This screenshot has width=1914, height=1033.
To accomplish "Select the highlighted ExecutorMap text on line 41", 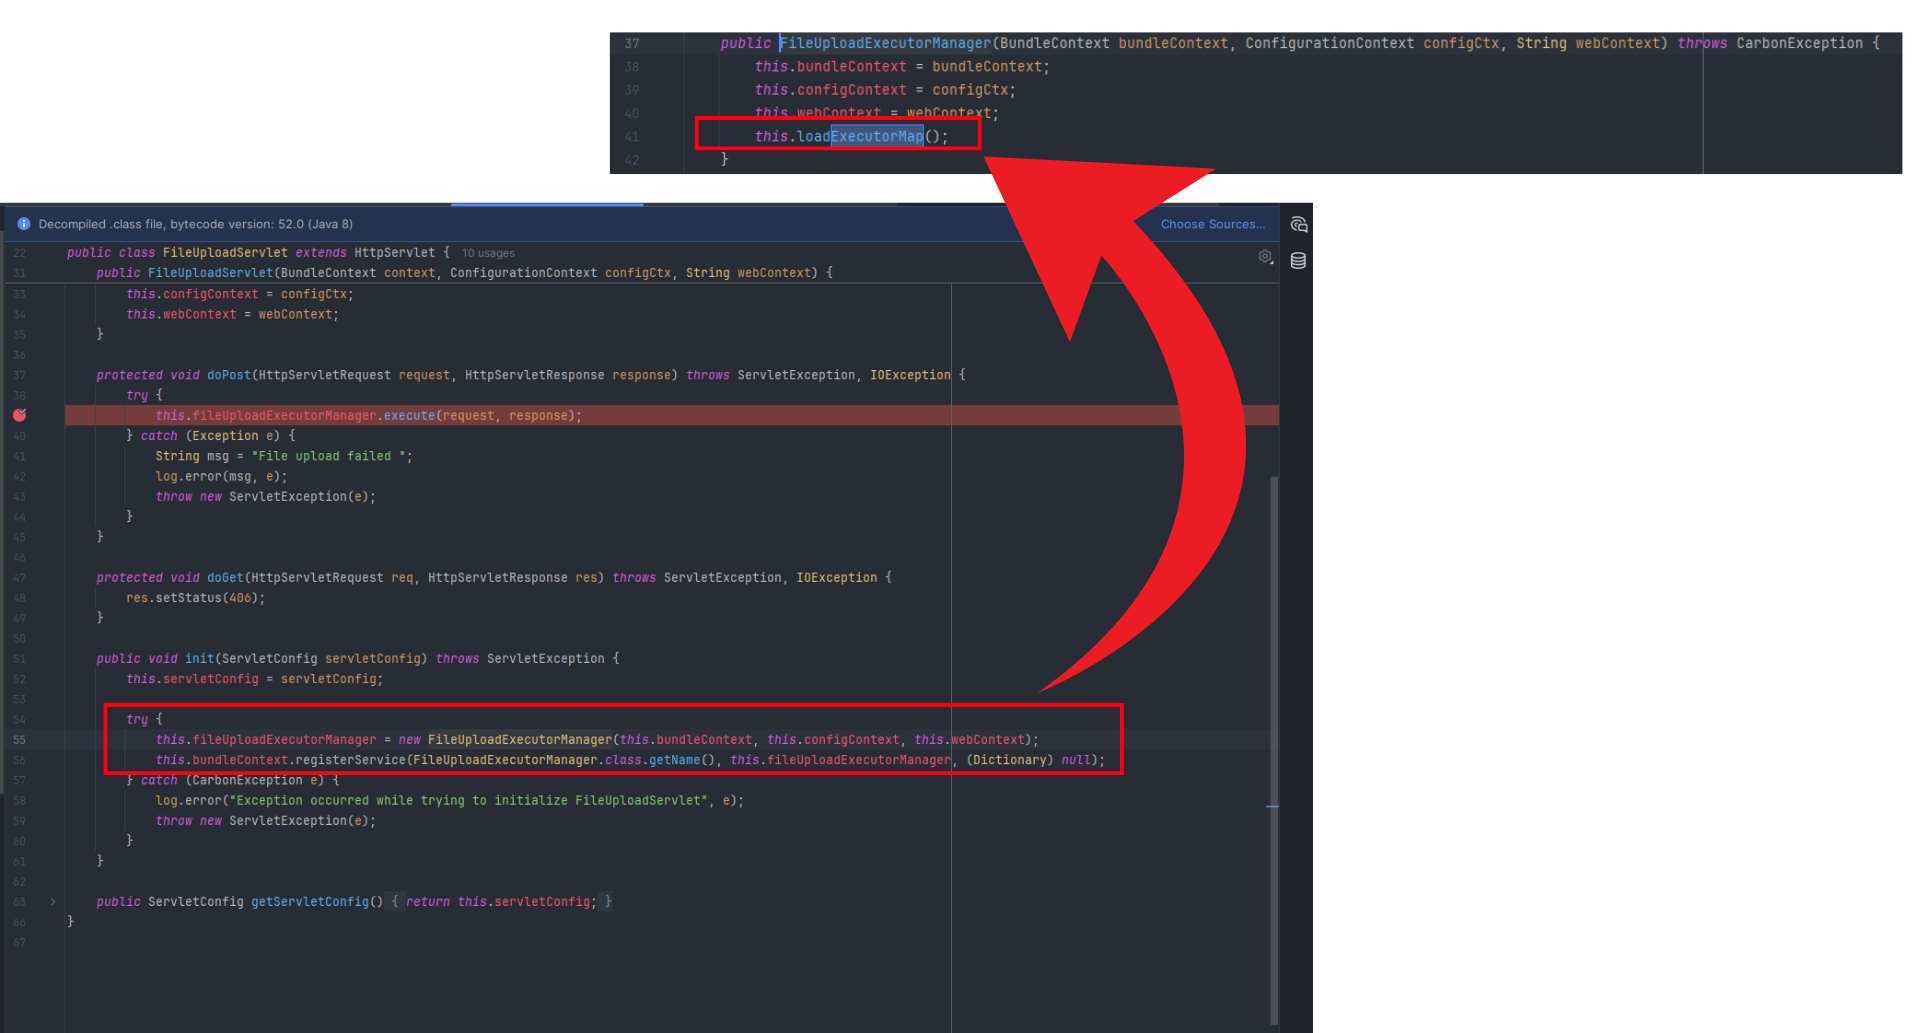I will tap(877, 136).
